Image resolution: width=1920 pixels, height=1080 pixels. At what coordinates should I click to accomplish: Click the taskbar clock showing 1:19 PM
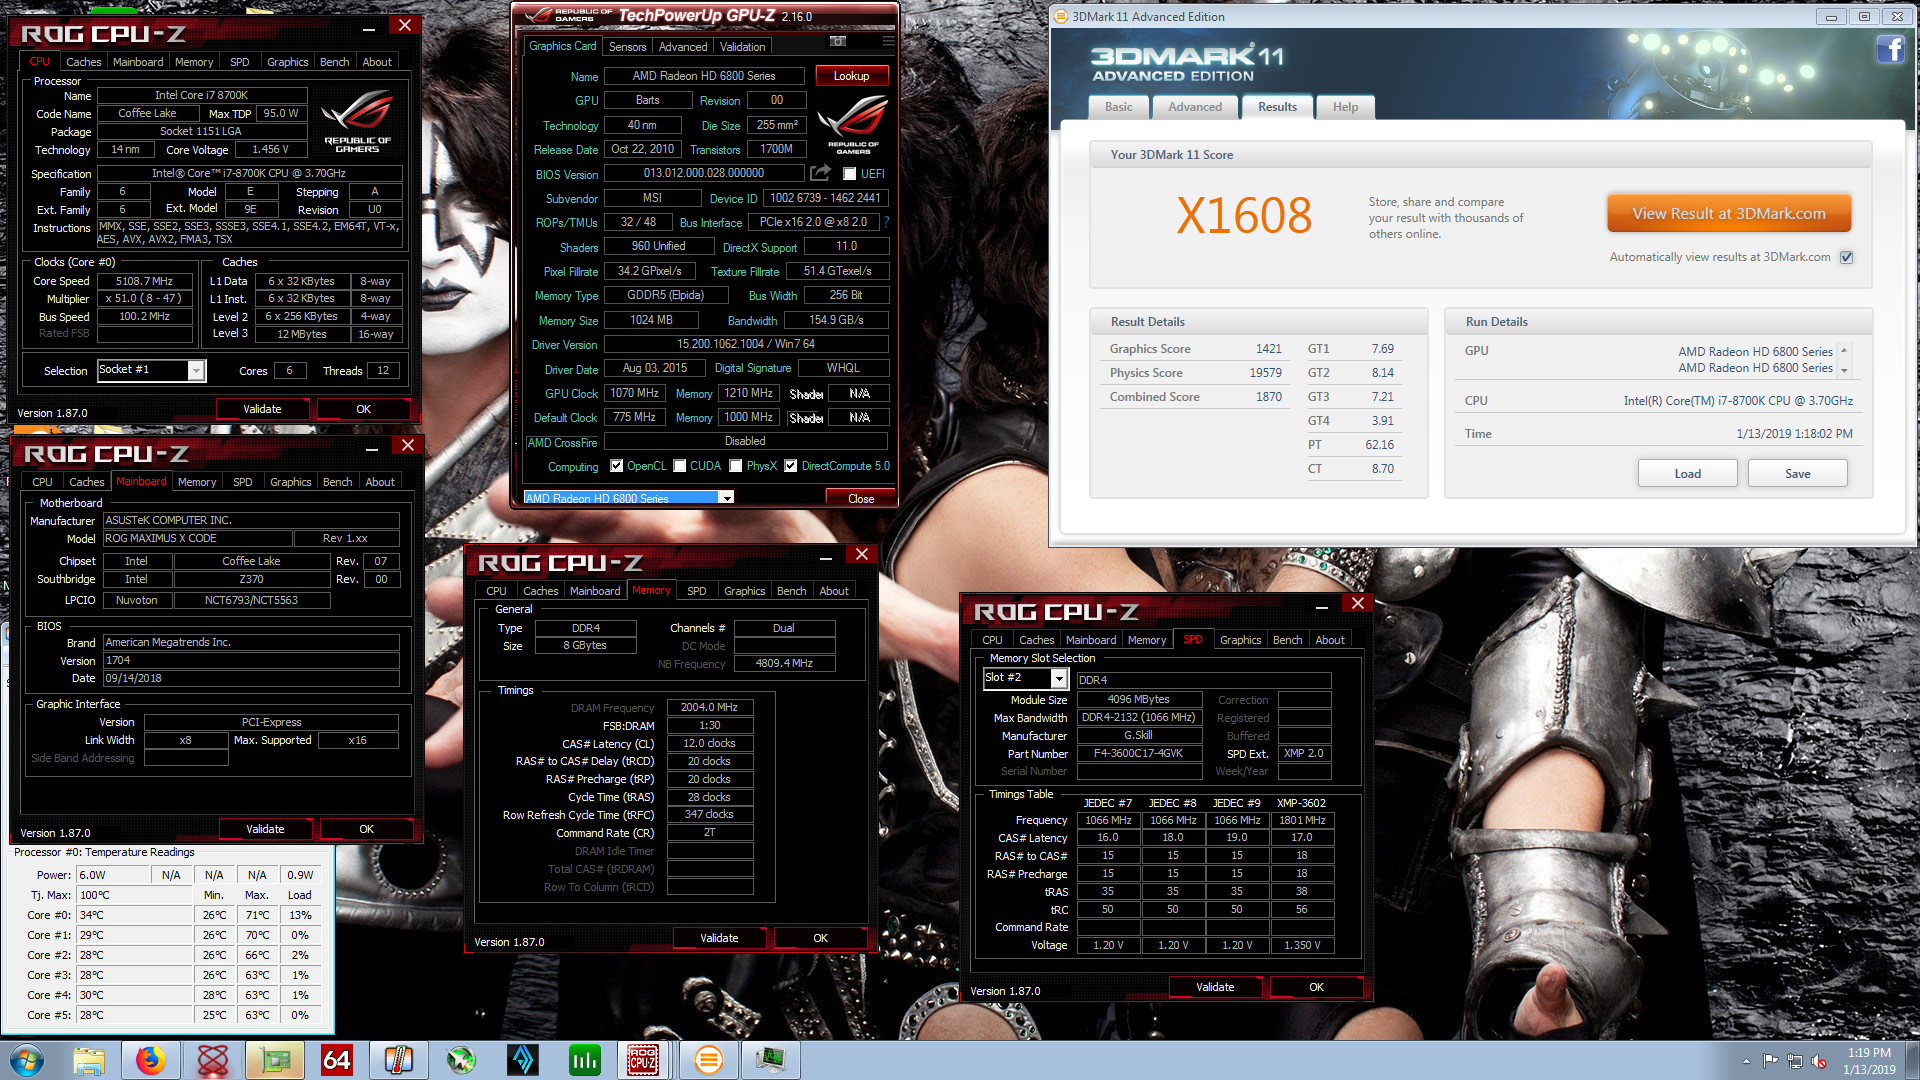click(1869, 1061)
